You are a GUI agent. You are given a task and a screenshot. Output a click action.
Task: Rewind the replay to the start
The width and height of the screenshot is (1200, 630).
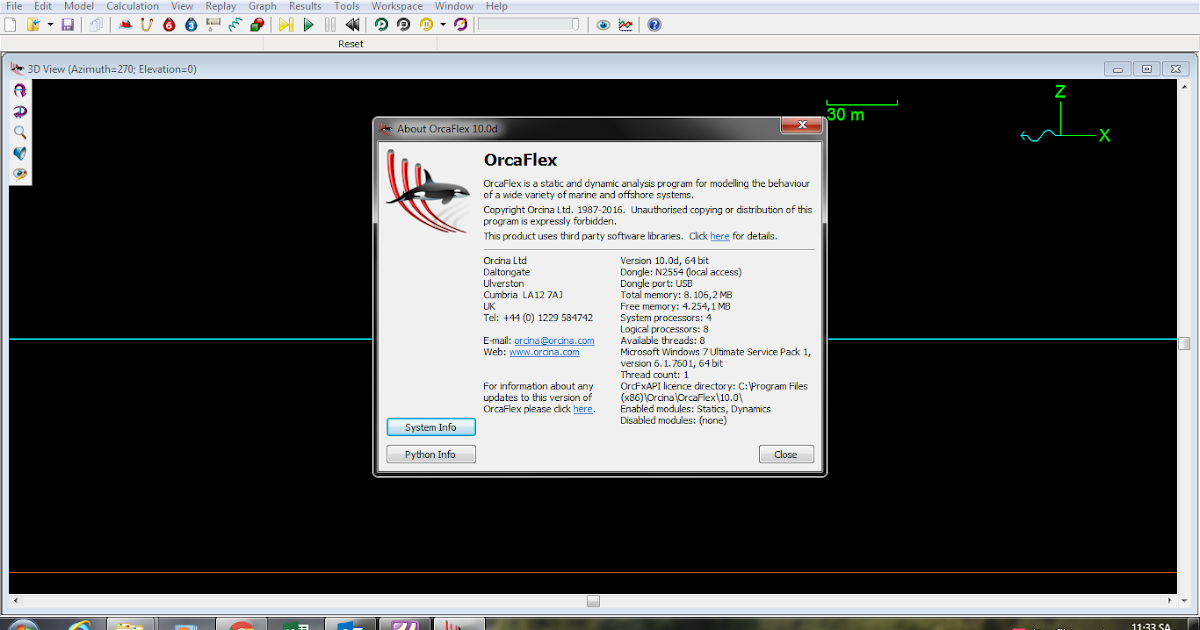coord(351,24)
